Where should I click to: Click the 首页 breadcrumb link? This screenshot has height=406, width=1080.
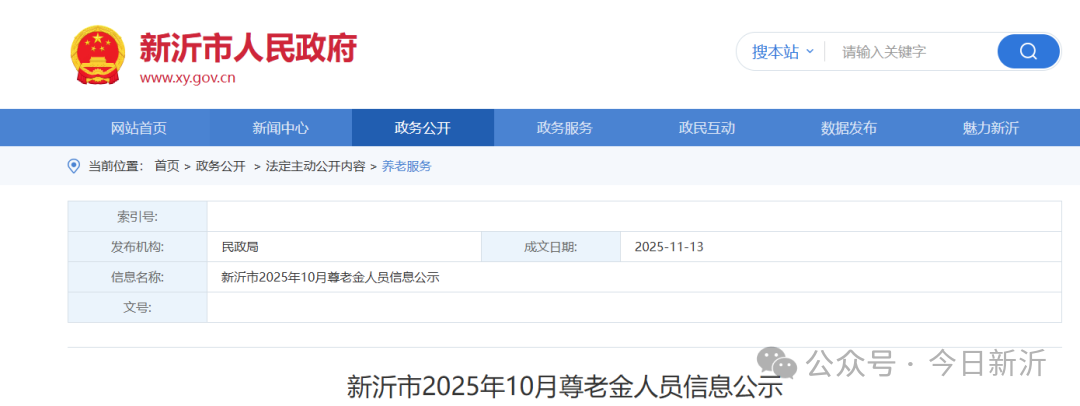pos(167,166)
